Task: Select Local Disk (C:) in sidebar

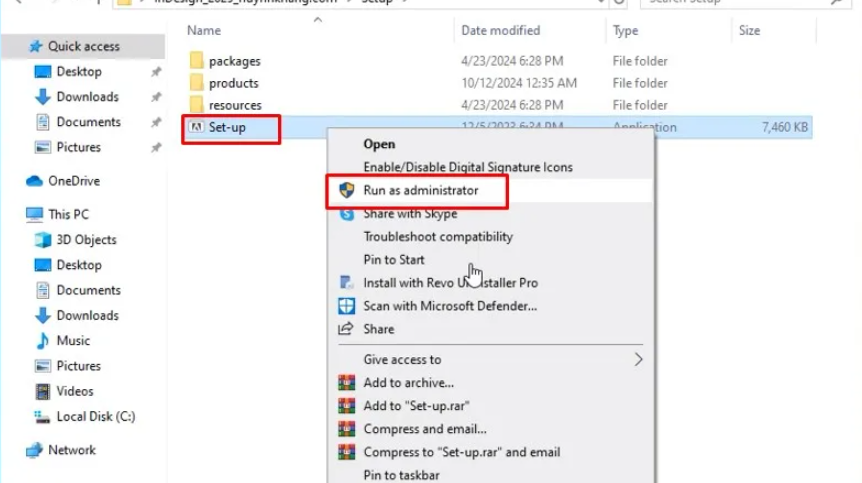Action: [x=95, y=416]
